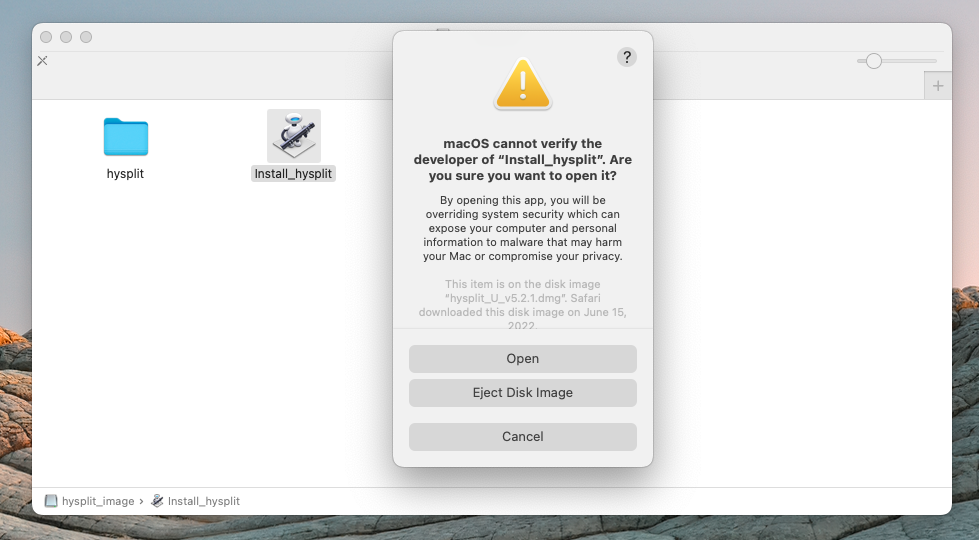Click the help question mark button
The image size is (979, 540).
click(x=627, y=57)
